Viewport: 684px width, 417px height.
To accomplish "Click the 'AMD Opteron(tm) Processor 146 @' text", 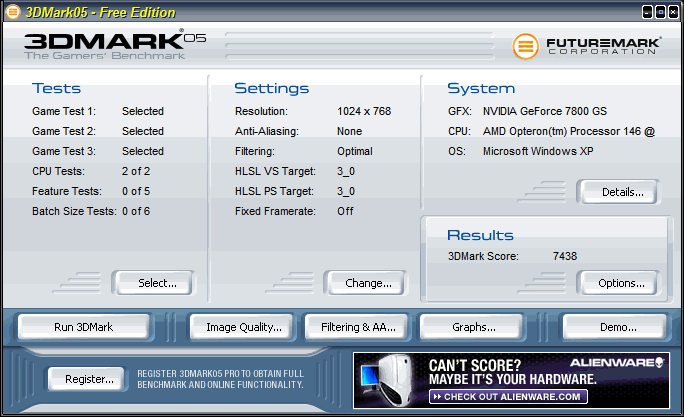I will tap(569, 131).
